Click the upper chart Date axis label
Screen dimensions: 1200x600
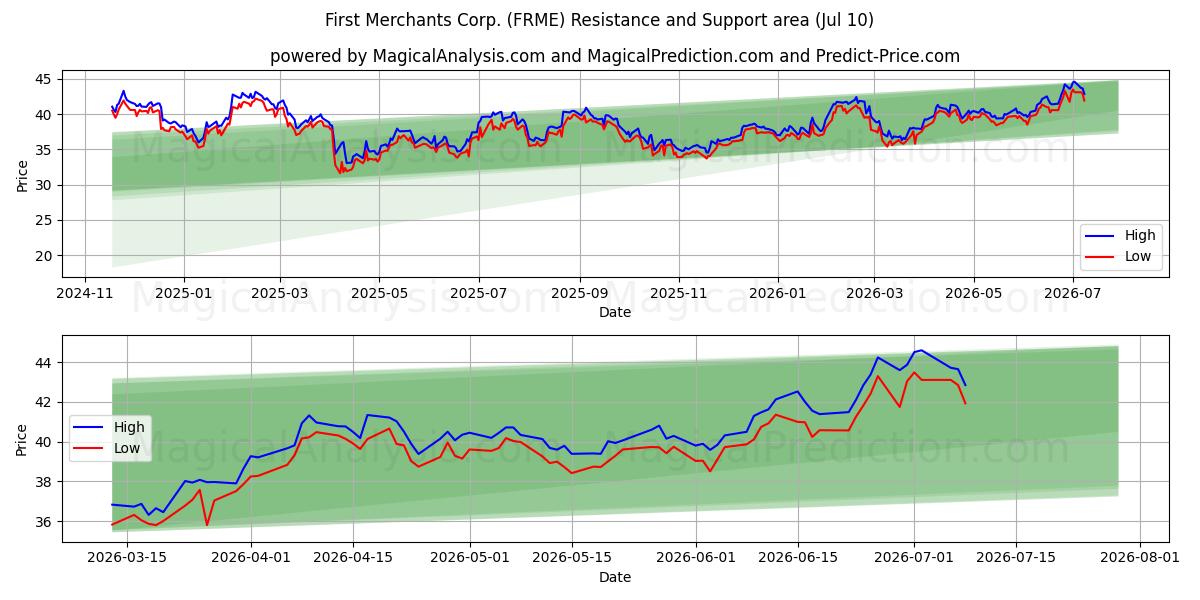coord(614,313)
